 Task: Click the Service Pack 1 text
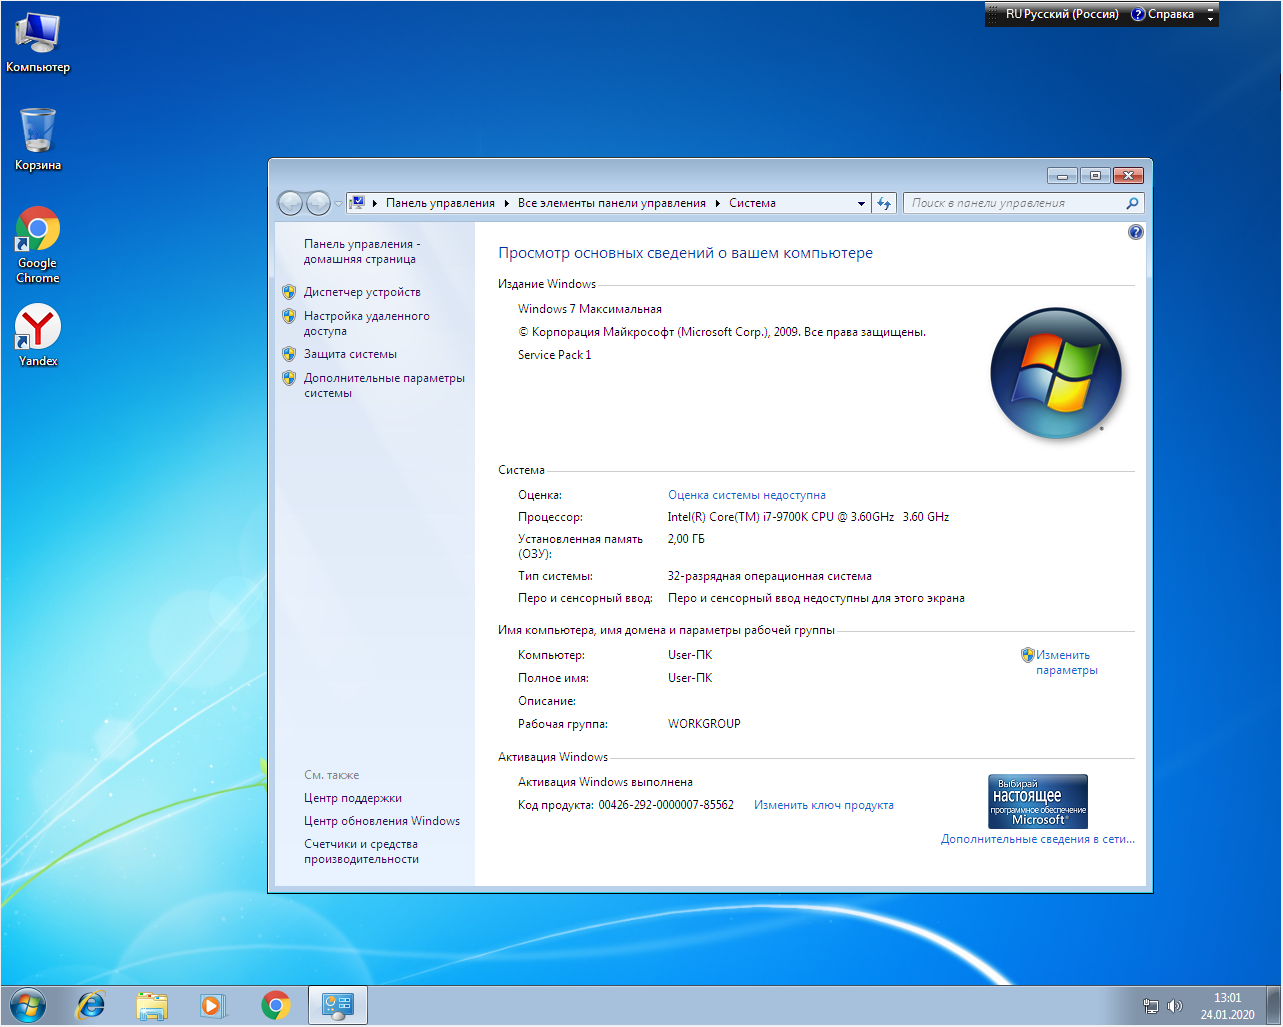(554, 355)
